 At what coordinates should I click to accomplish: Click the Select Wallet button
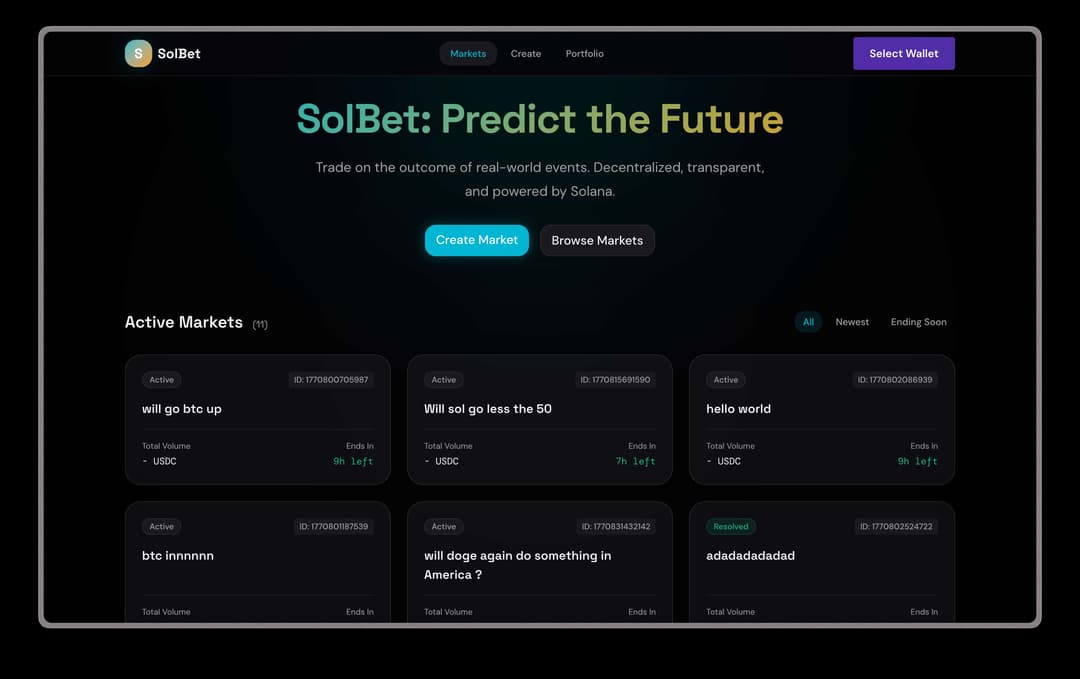(903, 53)
